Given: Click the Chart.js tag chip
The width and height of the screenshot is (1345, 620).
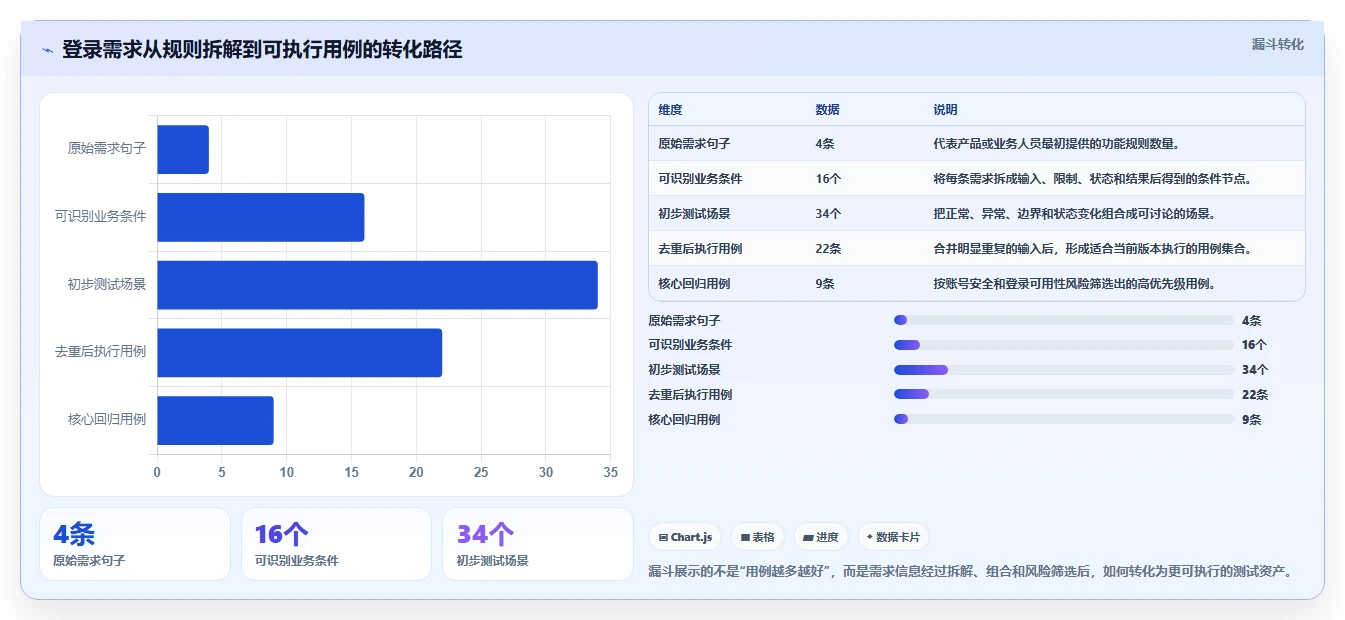Looking at the screenshot, I should pyautogui.click(x=685, y=537).
